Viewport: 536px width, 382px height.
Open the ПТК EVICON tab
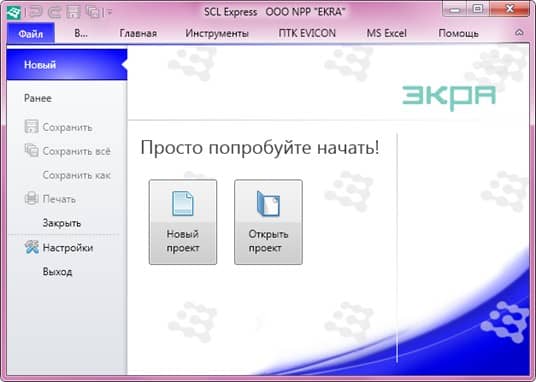point(307,34)
